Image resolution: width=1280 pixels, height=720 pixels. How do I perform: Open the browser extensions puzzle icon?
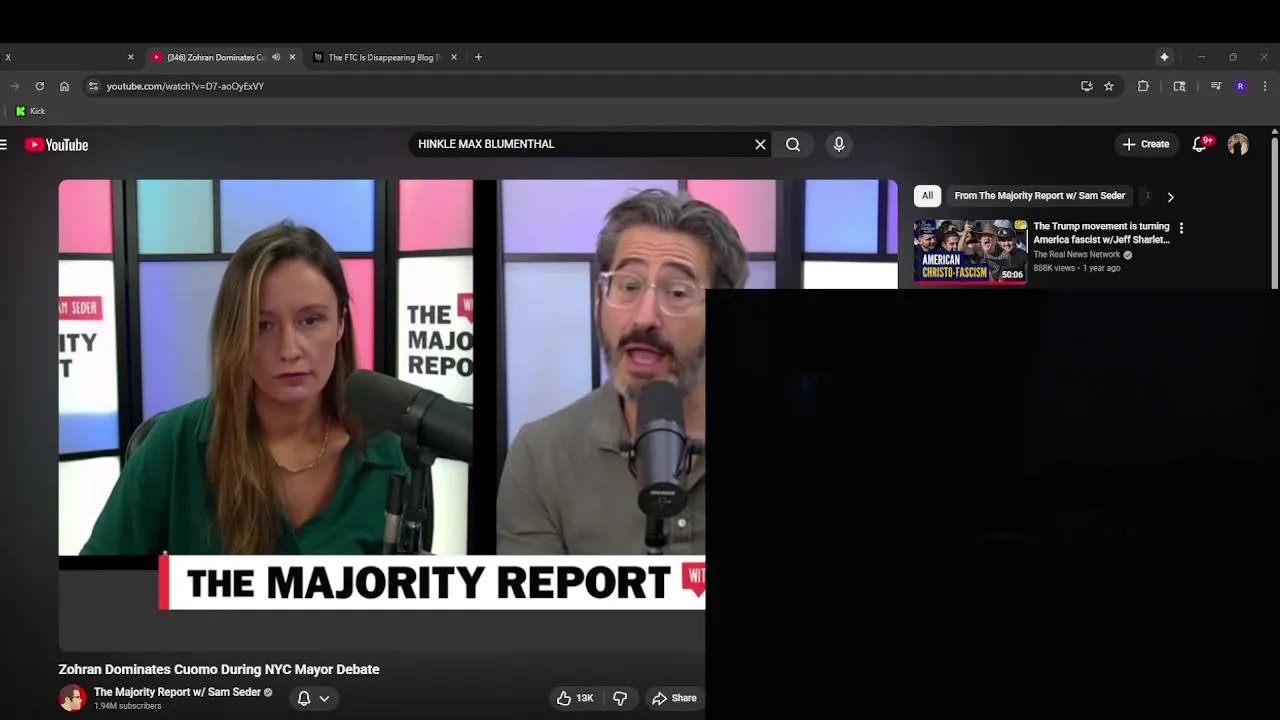[x=1143, y=86]
